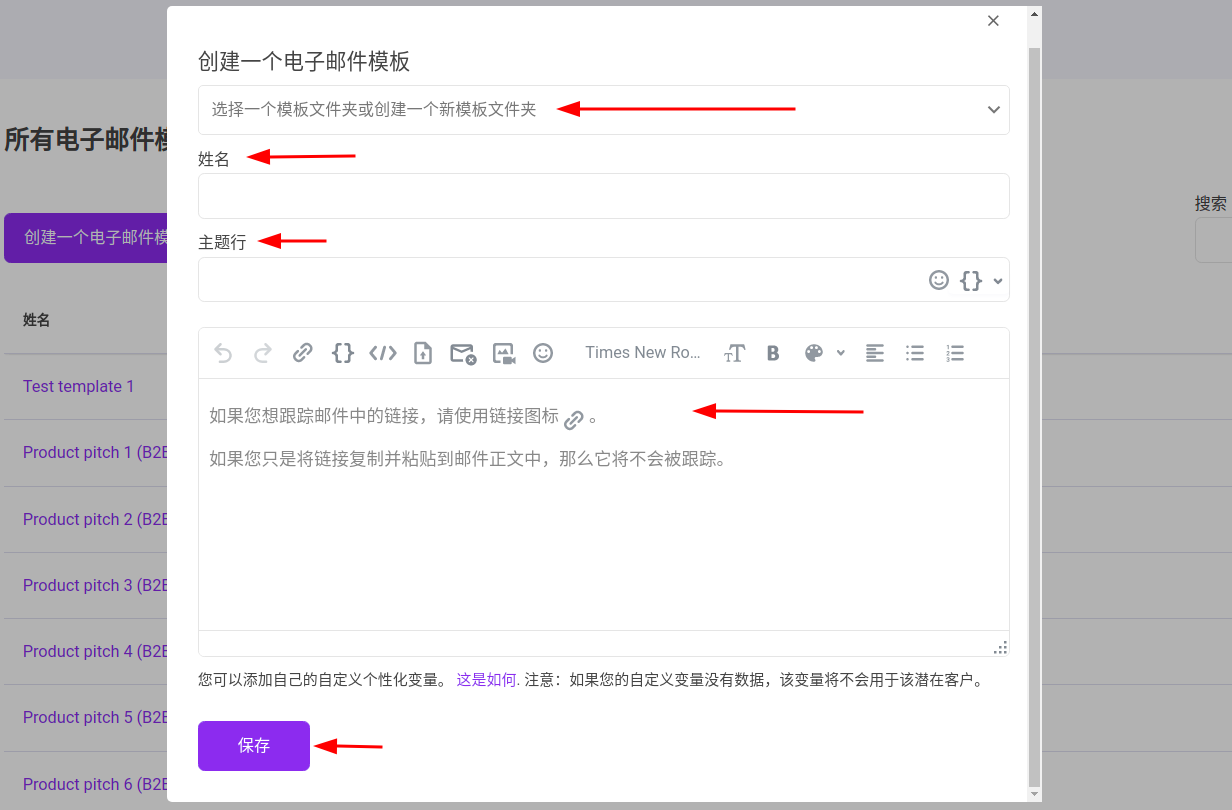Open Product pitch 4 template link
The image size is (1232, 810).
coord(95,652)
